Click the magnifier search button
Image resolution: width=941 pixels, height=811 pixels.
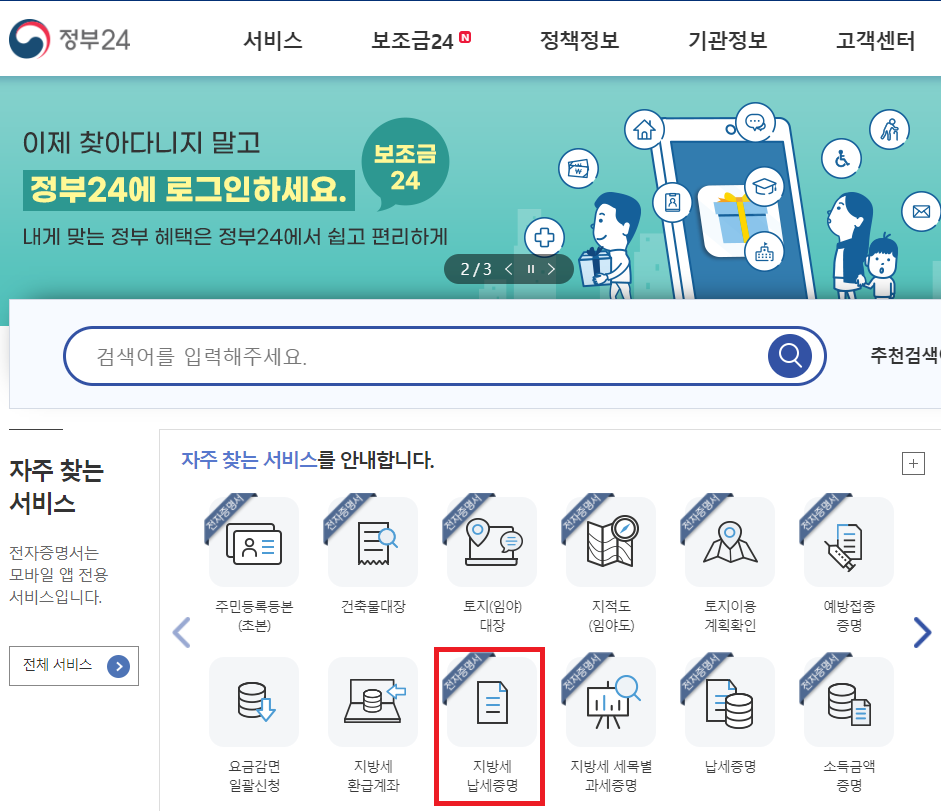790,356
